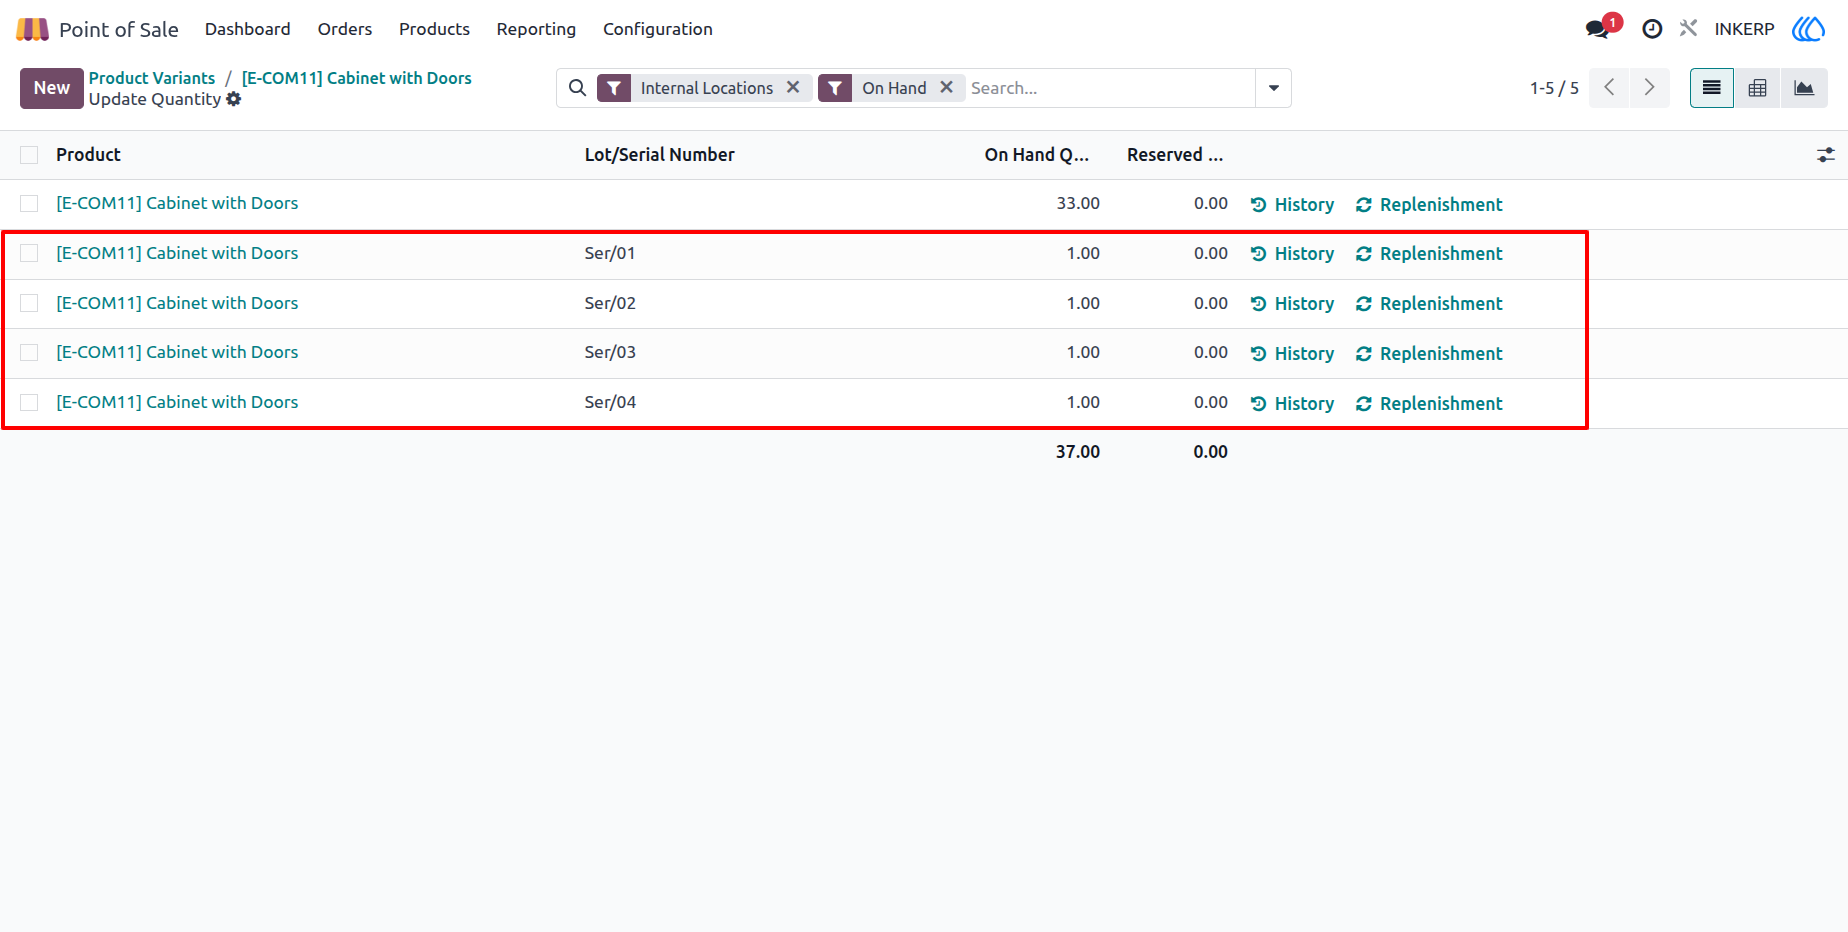Expand the search options dropdown arrow

[x=1273, y=88]
